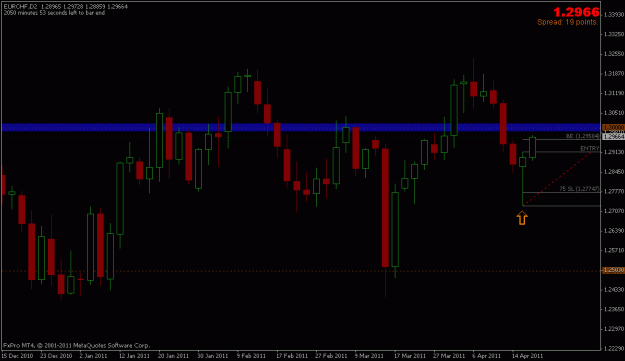Select the 75 SL horizontal line at 1.27747

tap(561, 192)
